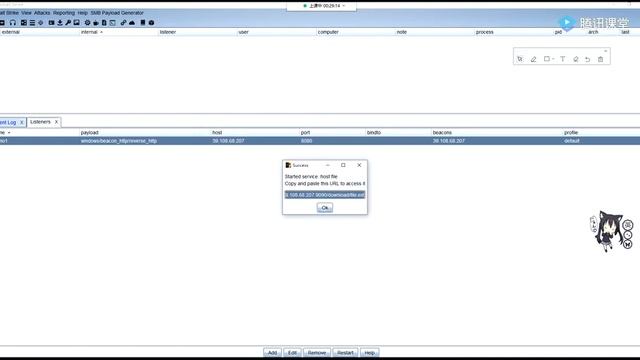Show target table via crosshair icon

40,23
